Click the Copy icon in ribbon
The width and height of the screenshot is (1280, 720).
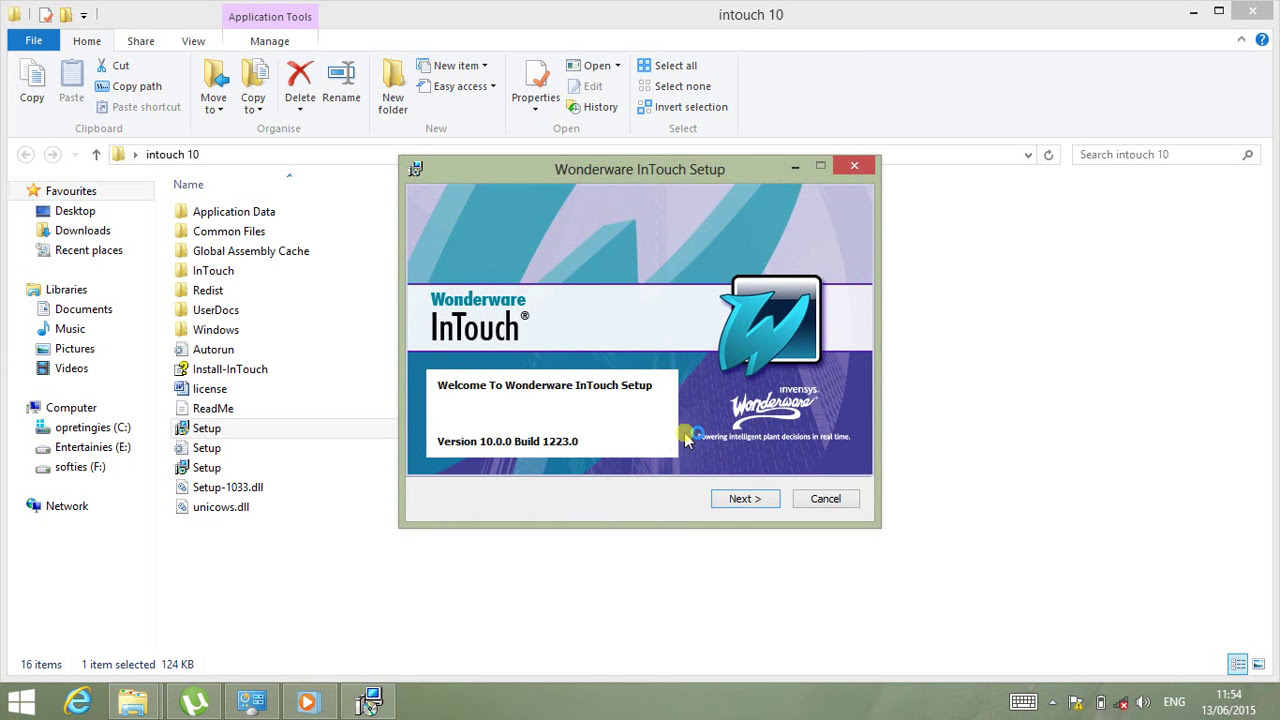coord(32,82)
